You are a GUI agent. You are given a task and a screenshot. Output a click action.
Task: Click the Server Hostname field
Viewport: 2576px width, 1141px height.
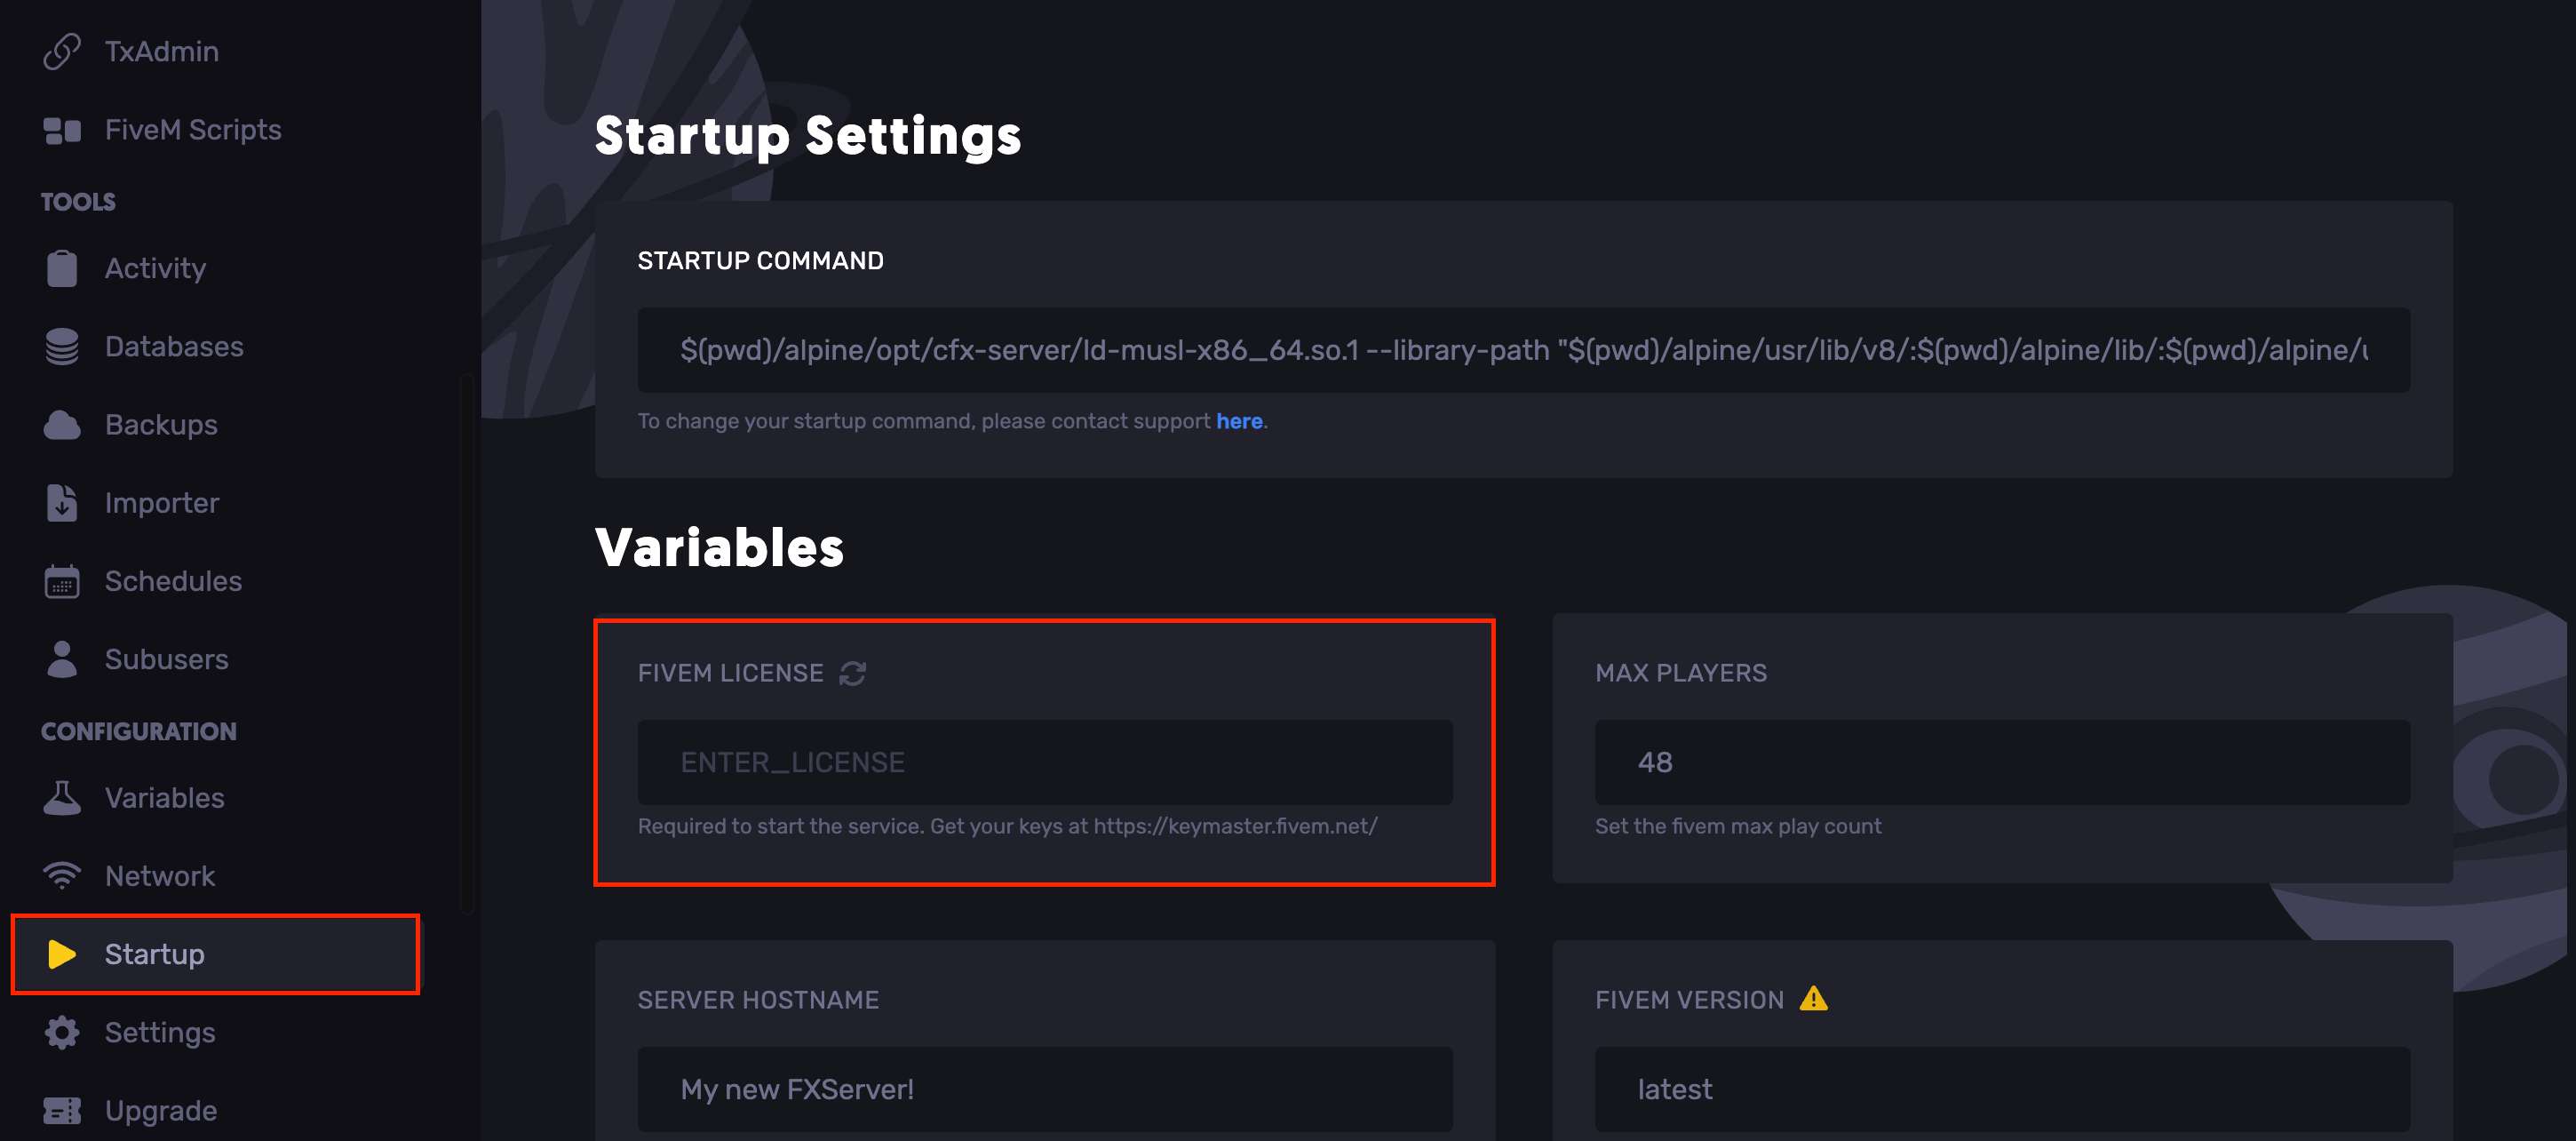coord(1044,1088)
